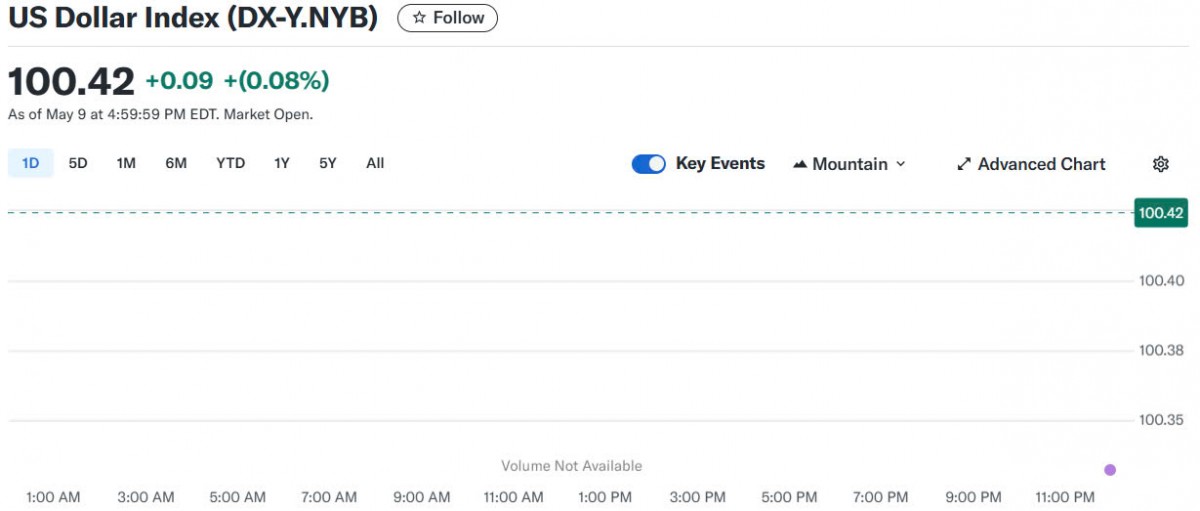
Task: Open the Advanced Chart link
Action: coord(1041,164)
